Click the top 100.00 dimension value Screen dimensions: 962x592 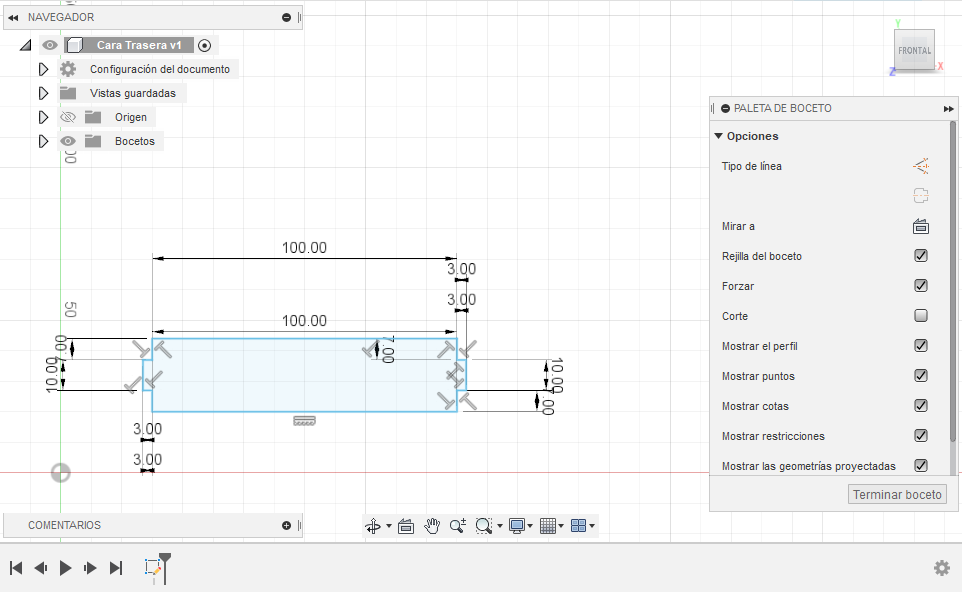tap(304, 248)
